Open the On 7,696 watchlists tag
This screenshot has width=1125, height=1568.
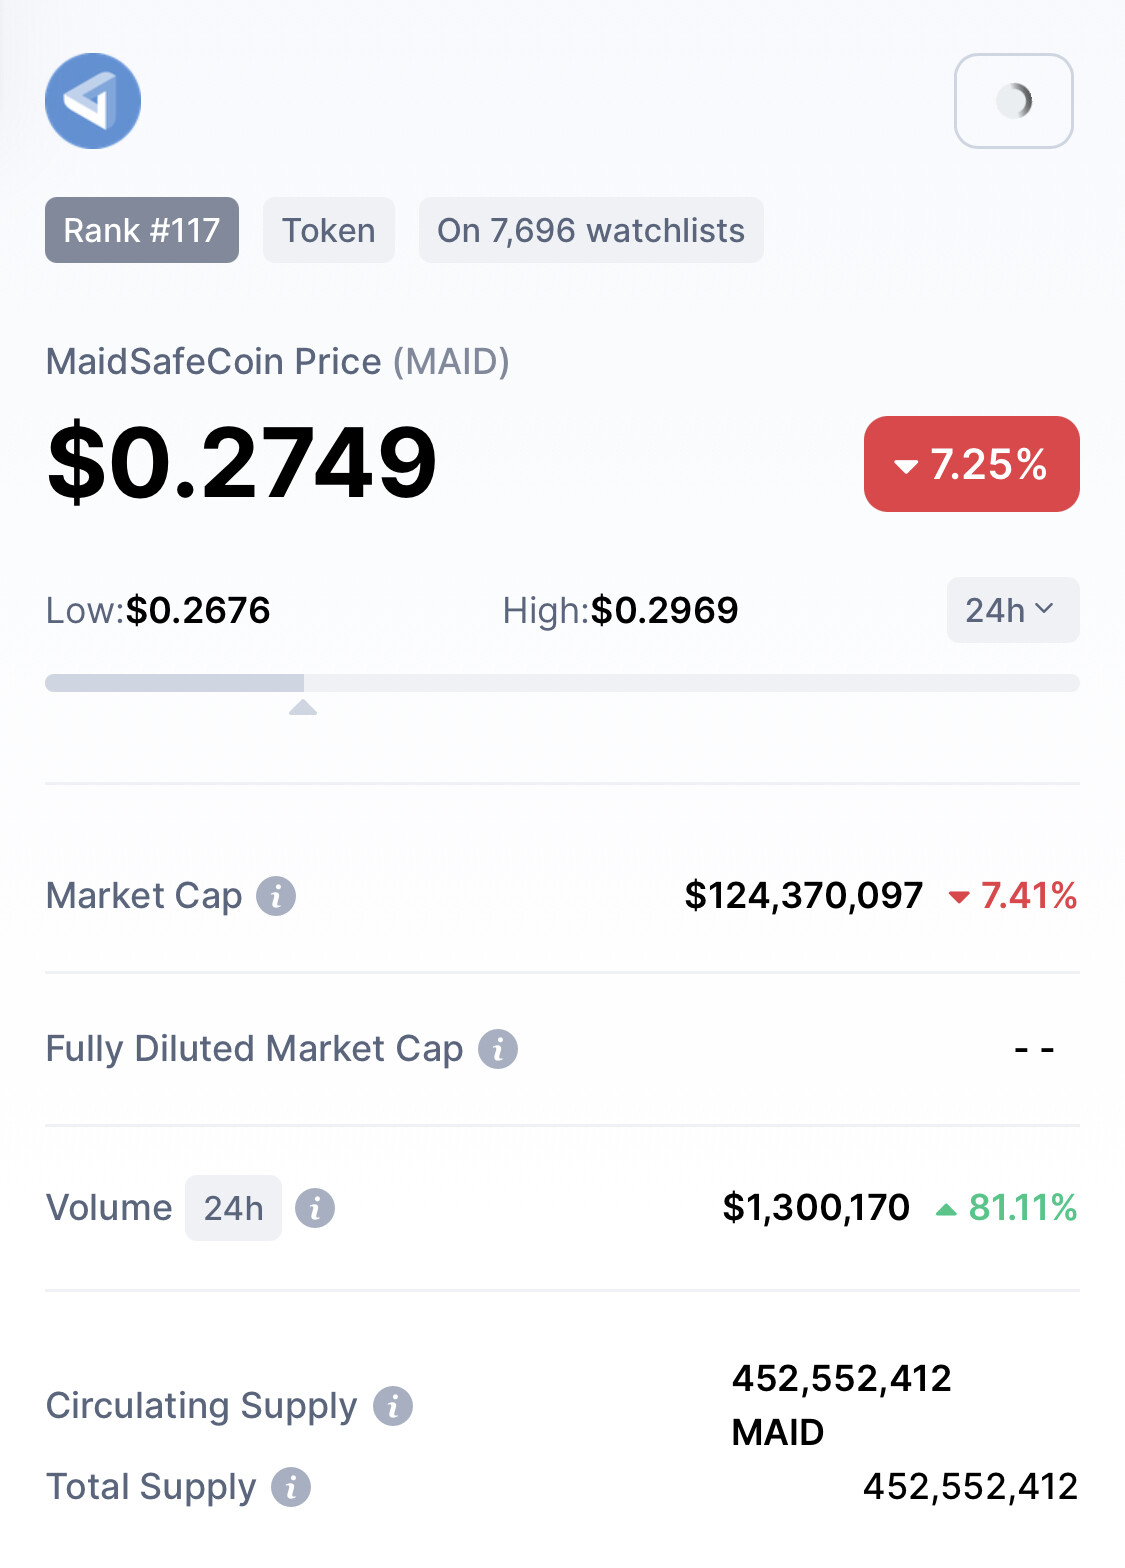[591, 230]
